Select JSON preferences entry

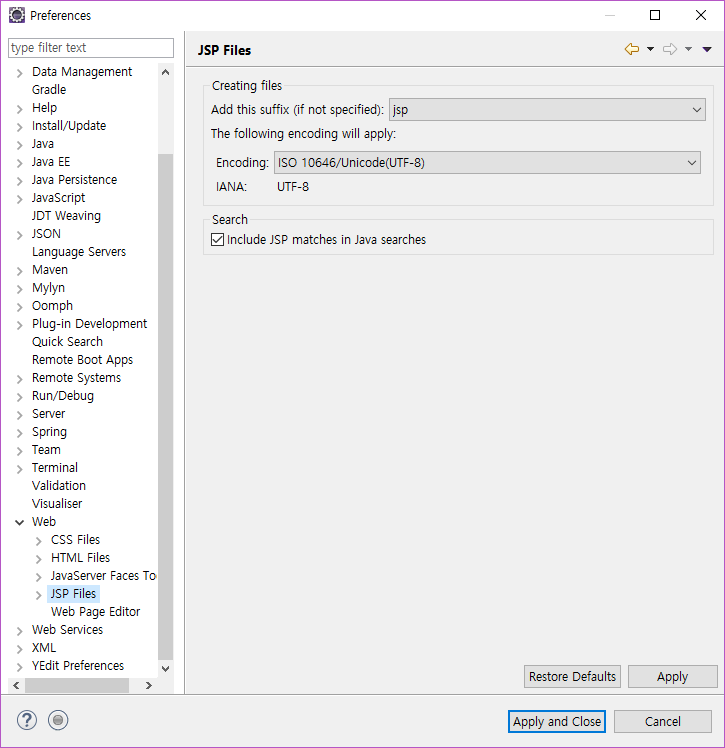click(46, 234)
